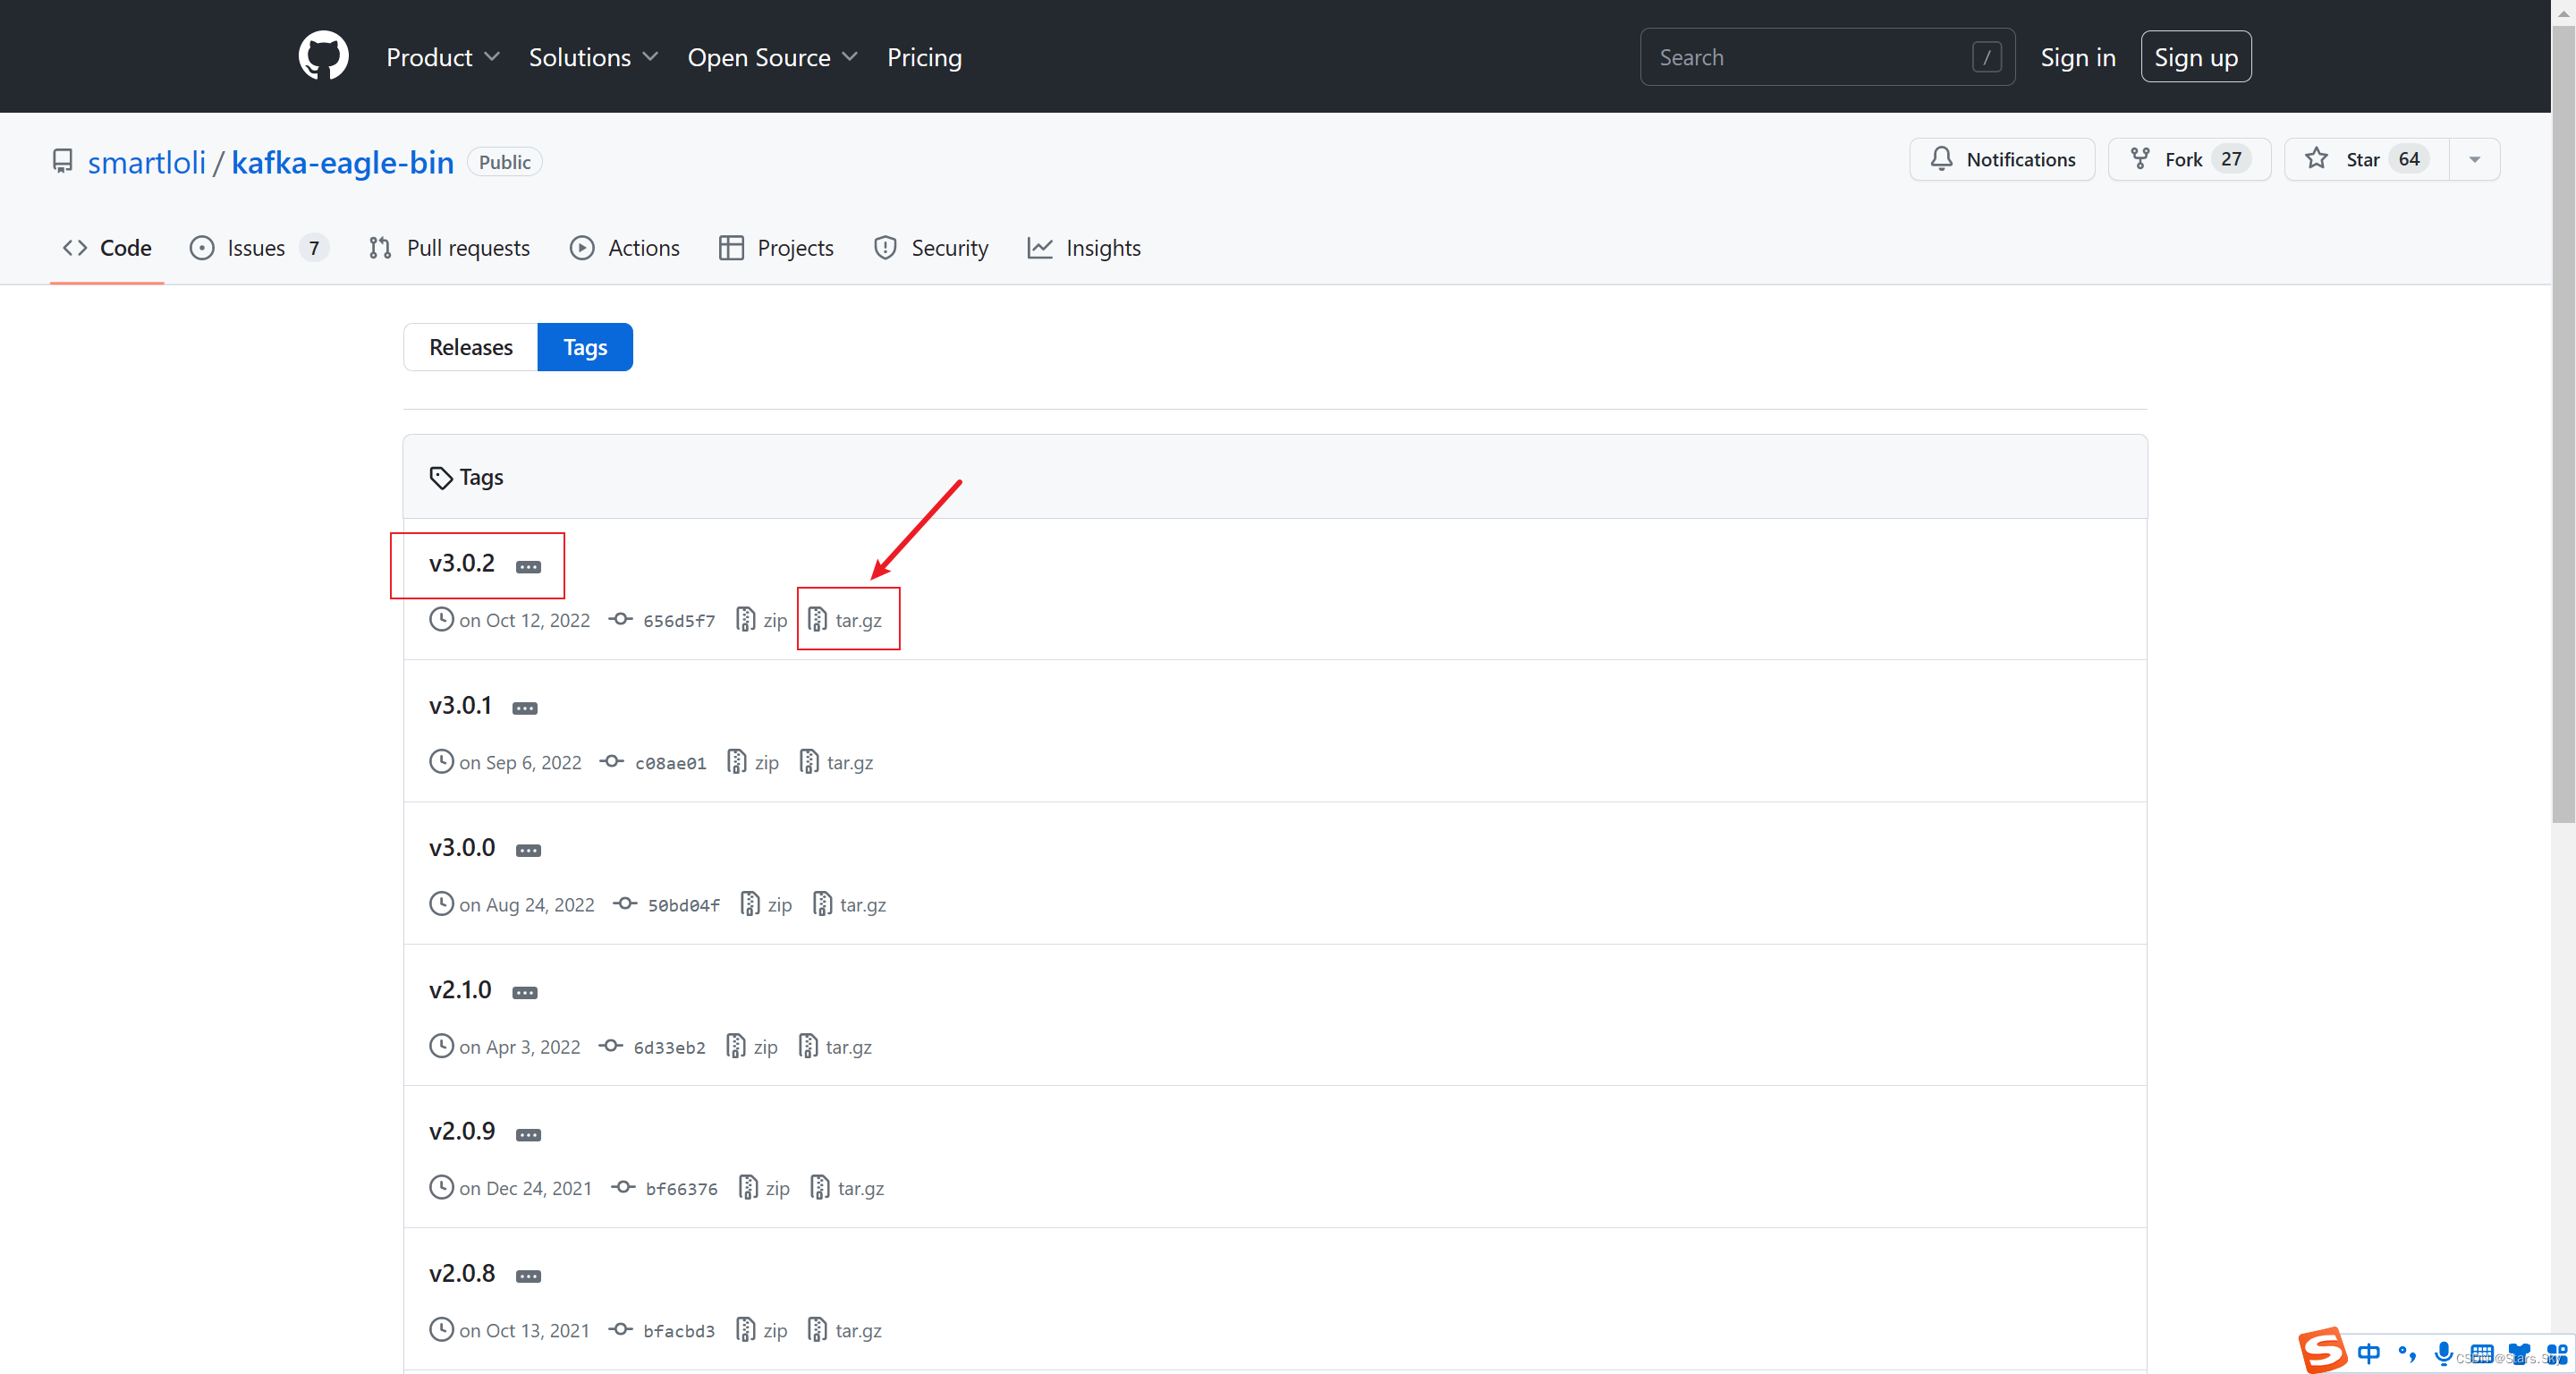Click the Notifications bell button
This screenshot has width=2576, height=1374.
point(2002,159)
